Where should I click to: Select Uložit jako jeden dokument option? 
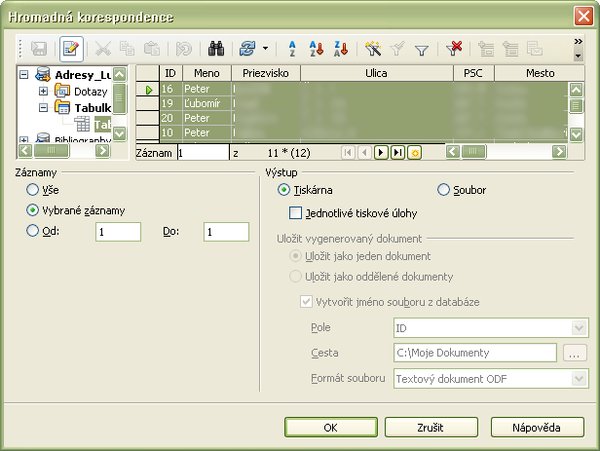click(295, 256)
